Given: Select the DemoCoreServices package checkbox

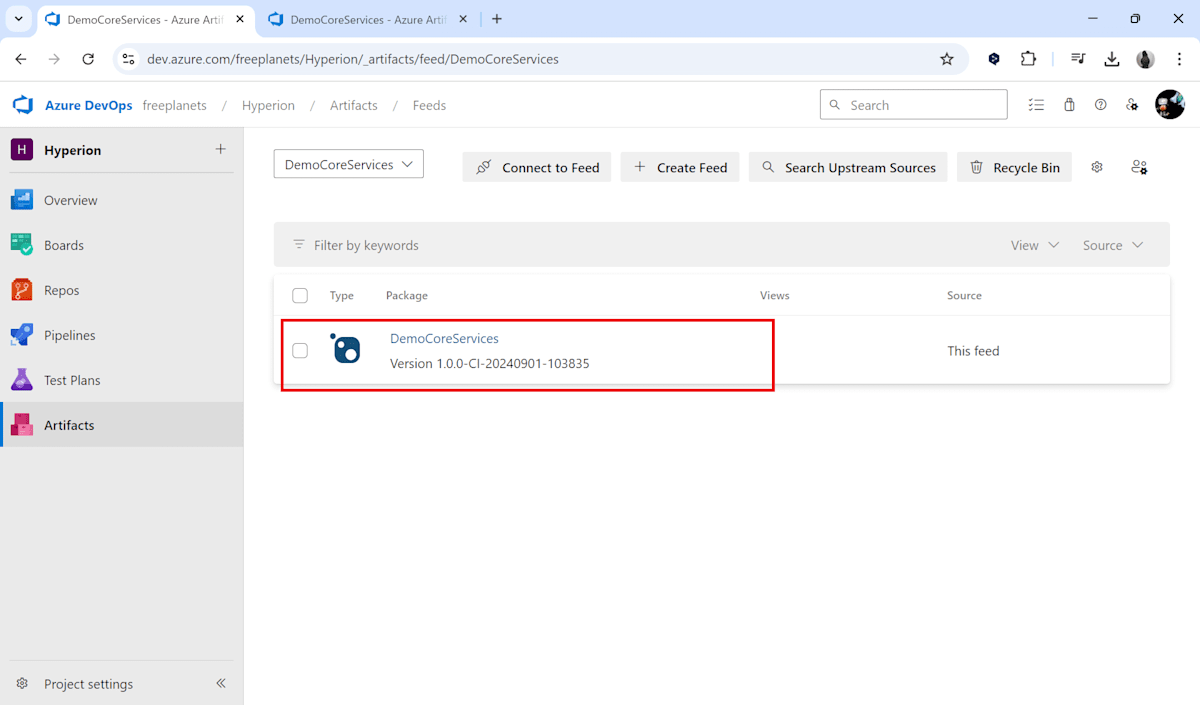Looking at the screenshot, I should pyautogui.click(x=300, y=351).
